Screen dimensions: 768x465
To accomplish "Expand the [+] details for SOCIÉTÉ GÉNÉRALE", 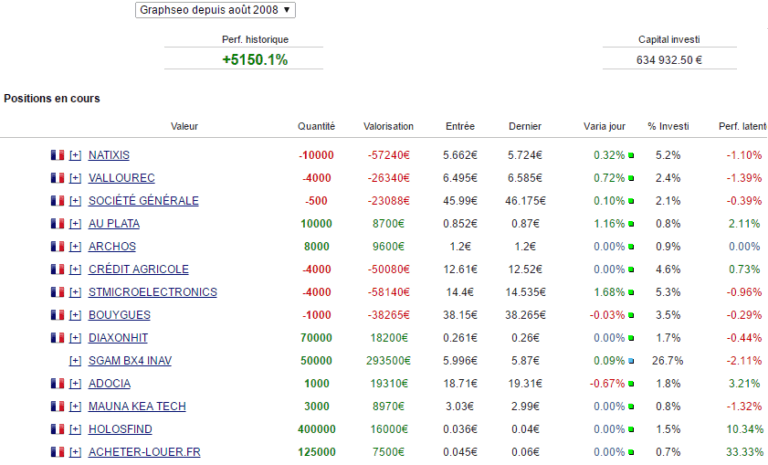I will [75, 201].
